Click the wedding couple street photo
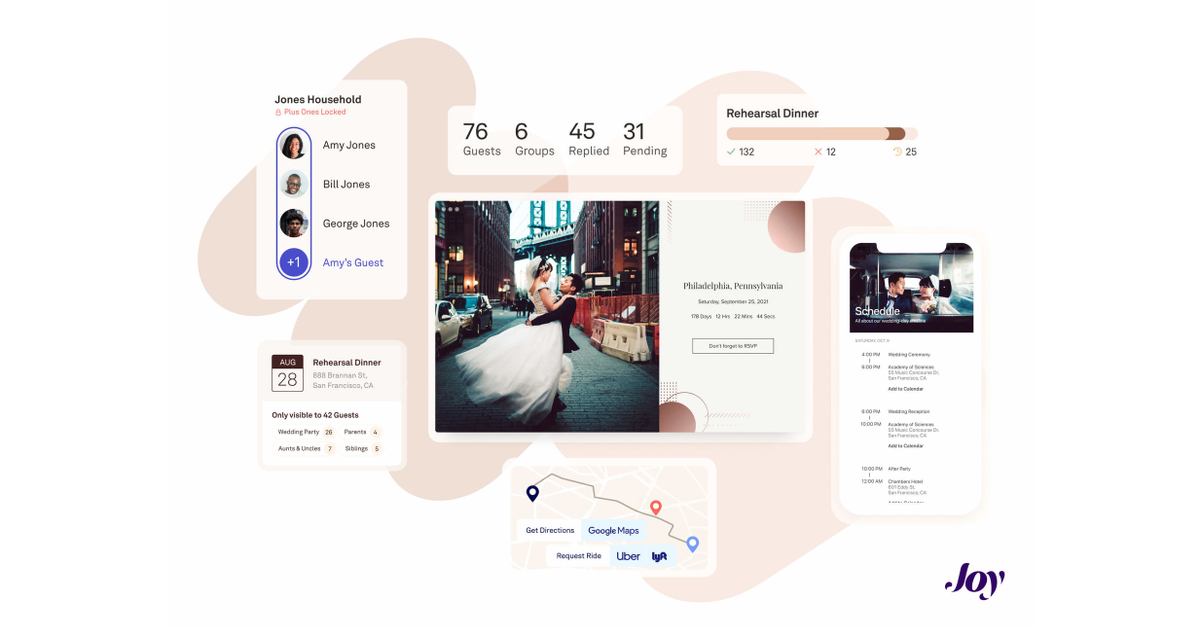Screen dimensions: 1200x628 click(547, 316)
